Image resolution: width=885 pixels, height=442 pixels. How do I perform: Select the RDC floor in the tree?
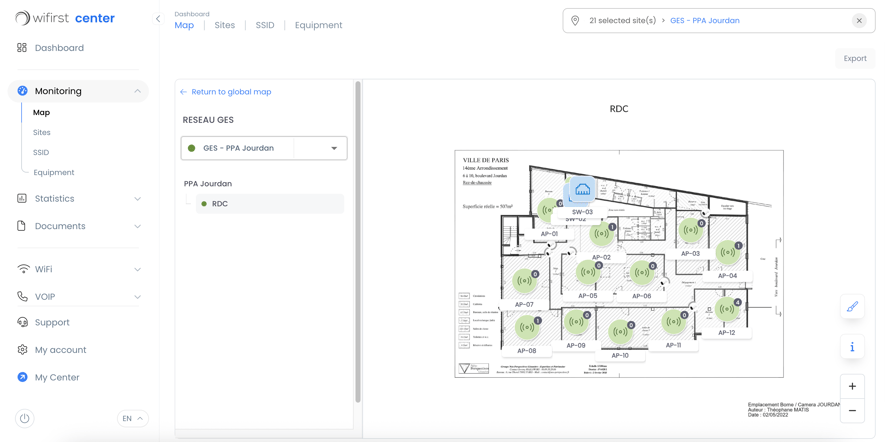[x=270, y=204]
